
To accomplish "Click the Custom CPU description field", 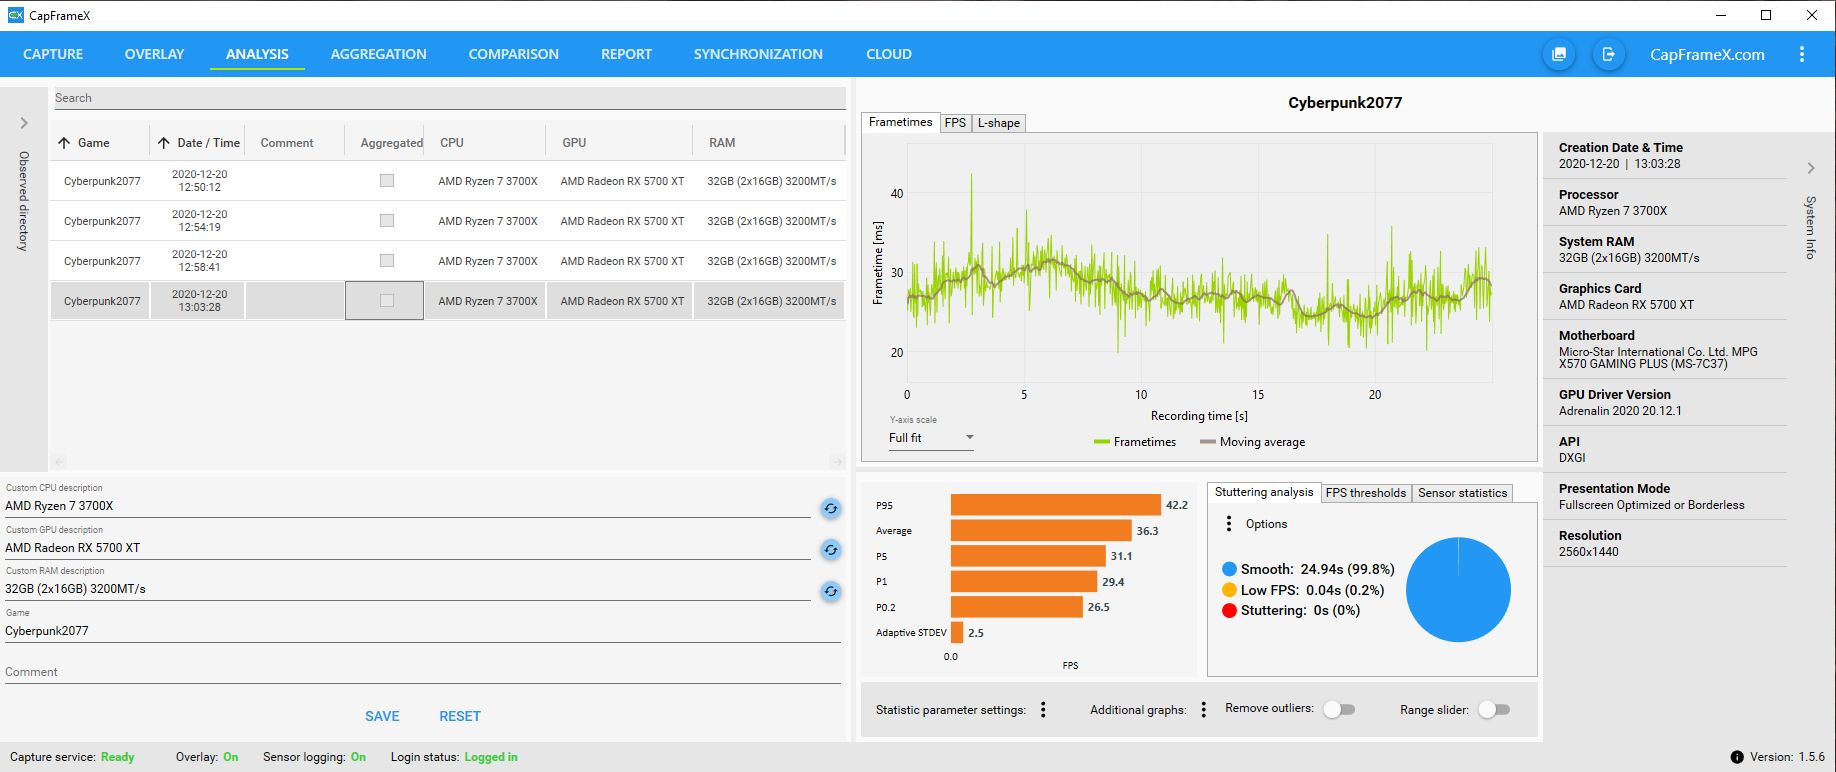I will pyautogui.click(x=407, y=506).
